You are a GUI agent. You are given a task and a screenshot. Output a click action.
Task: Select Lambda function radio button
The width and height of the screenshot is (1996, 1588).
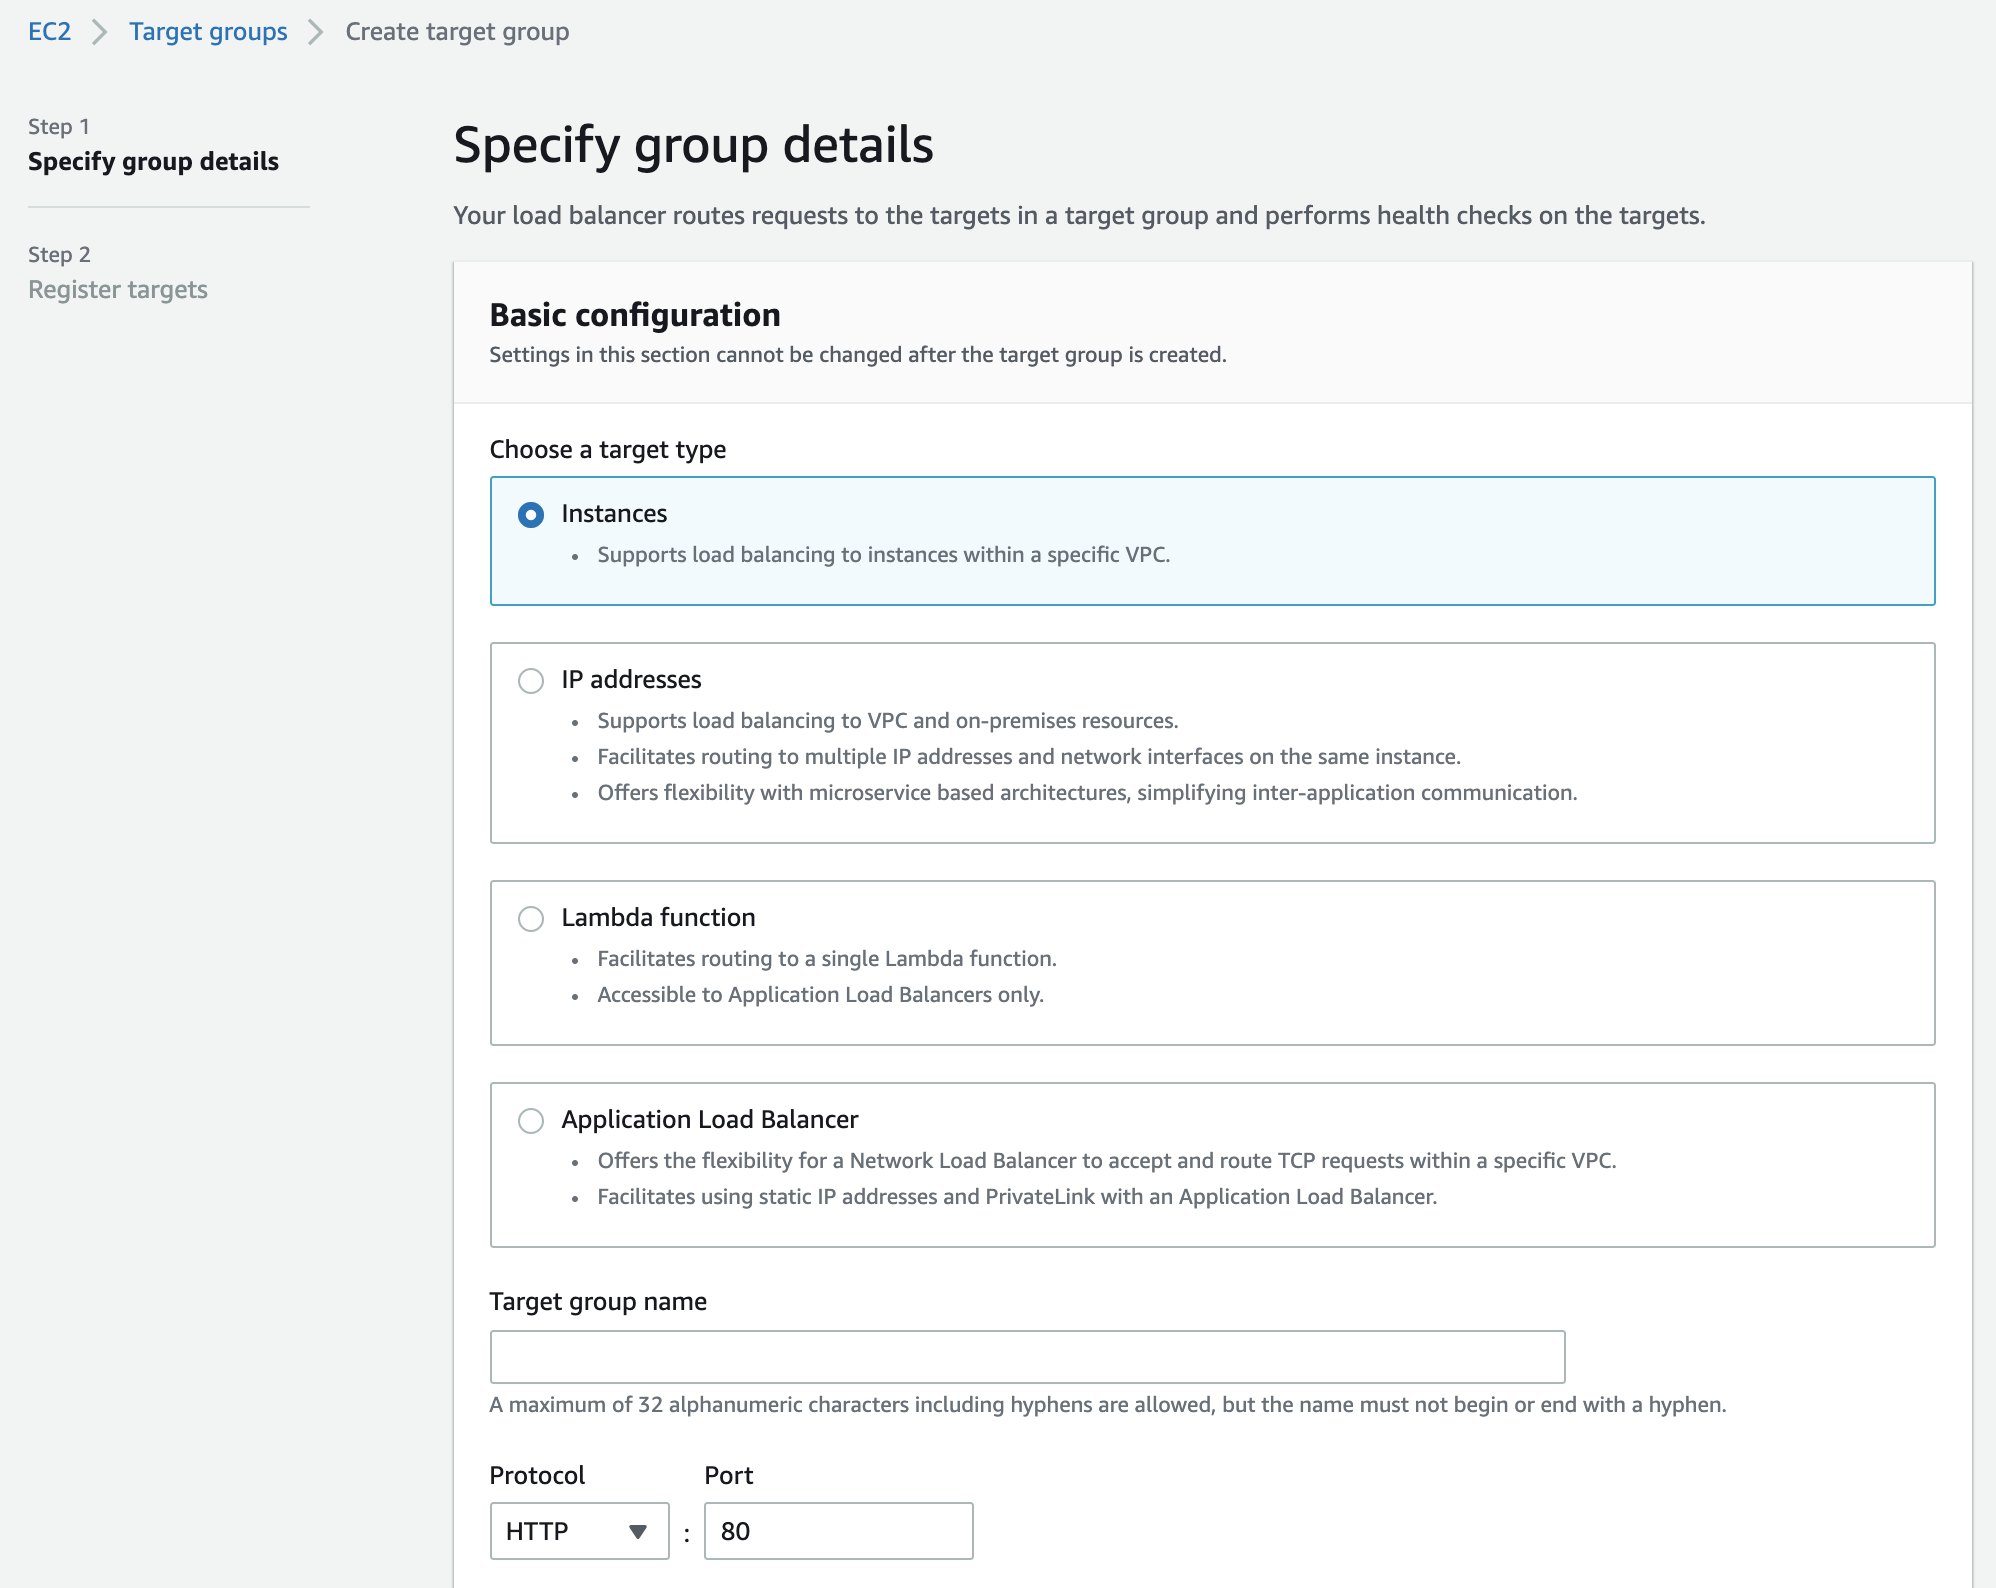point(531,919)
